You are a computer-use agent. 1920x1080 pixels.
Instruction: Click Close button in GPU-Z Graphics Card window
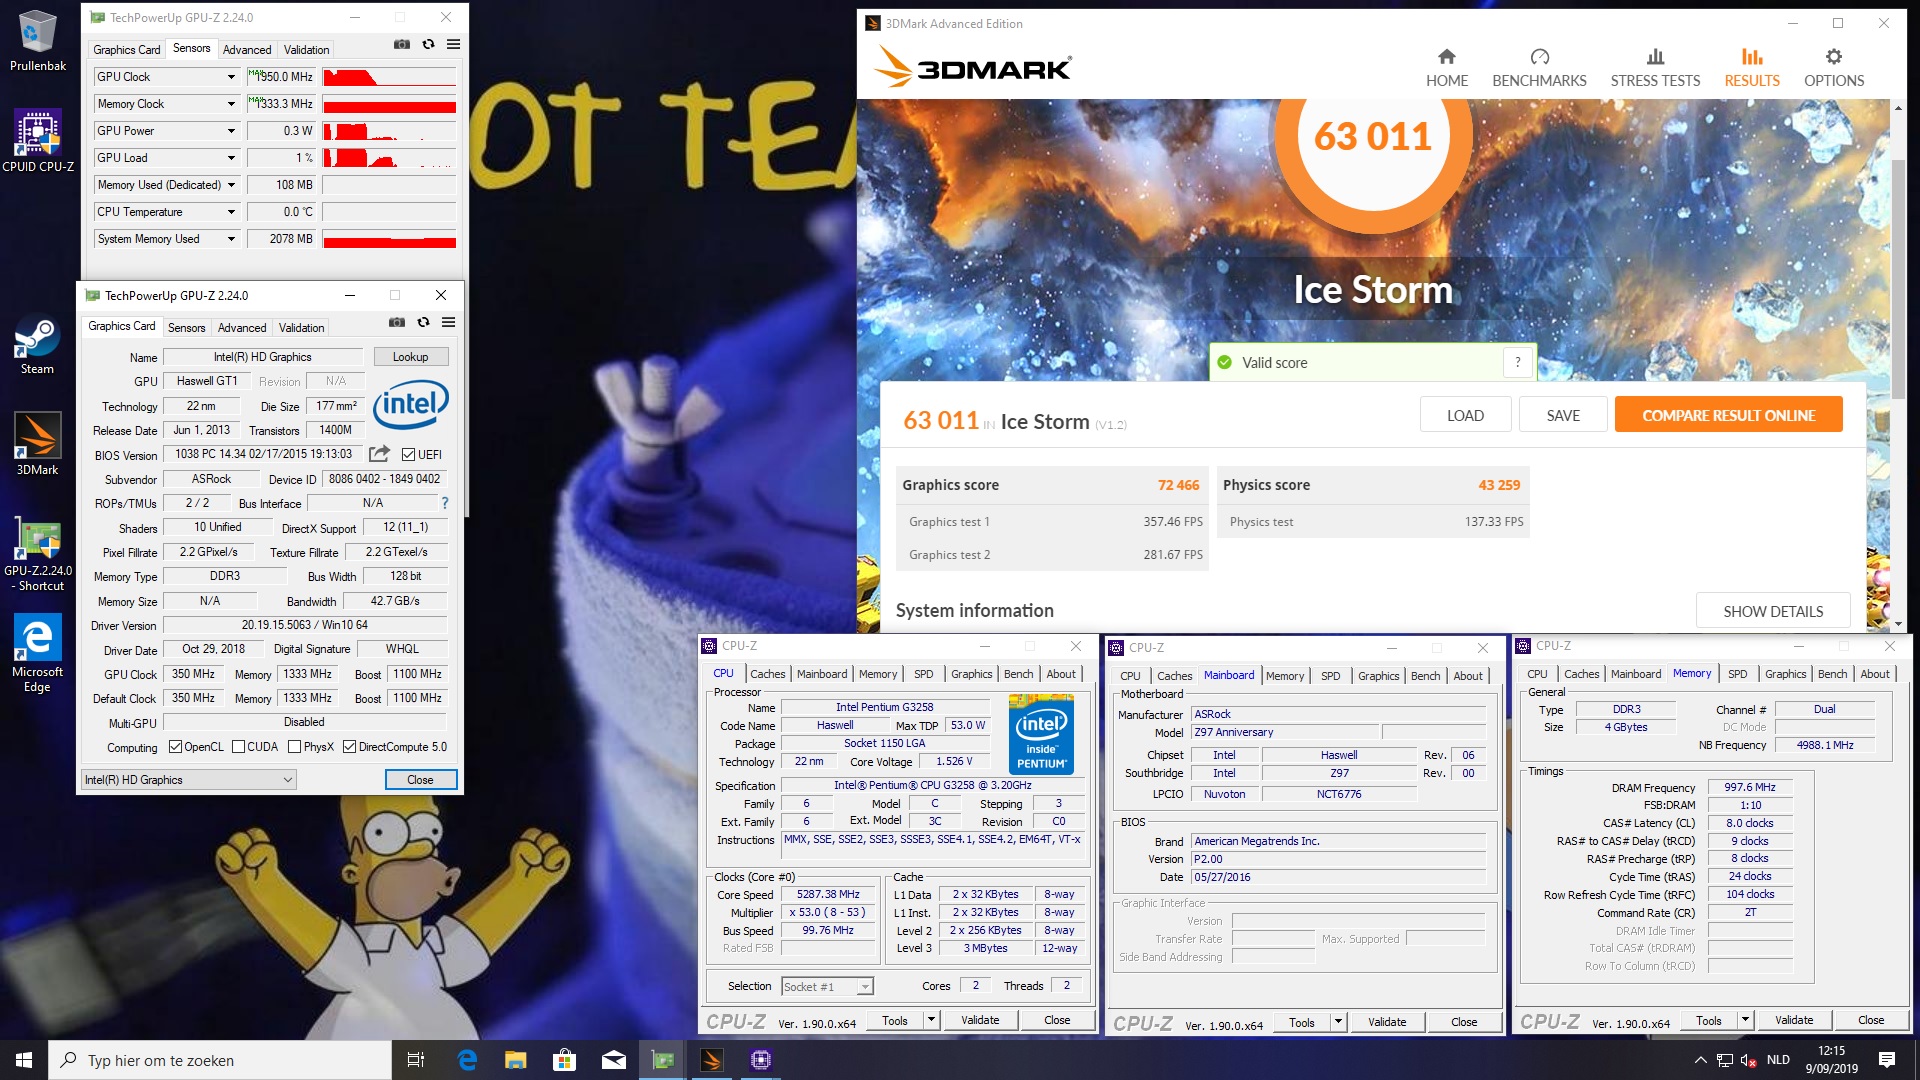click(420, 780)
